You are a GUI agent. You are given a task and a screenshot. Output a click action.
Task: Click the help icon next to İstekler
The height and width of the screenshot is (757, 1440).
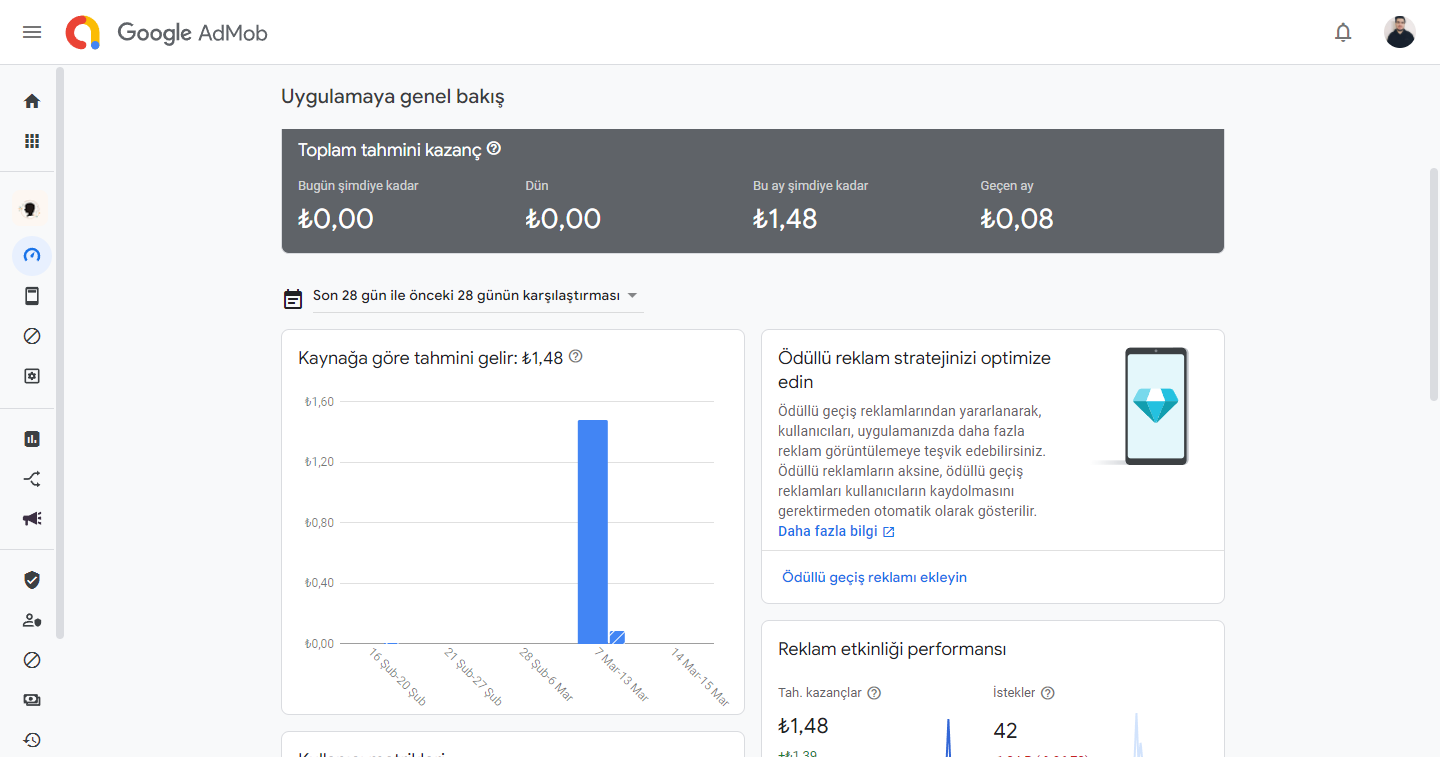[x=1048, y=693]
